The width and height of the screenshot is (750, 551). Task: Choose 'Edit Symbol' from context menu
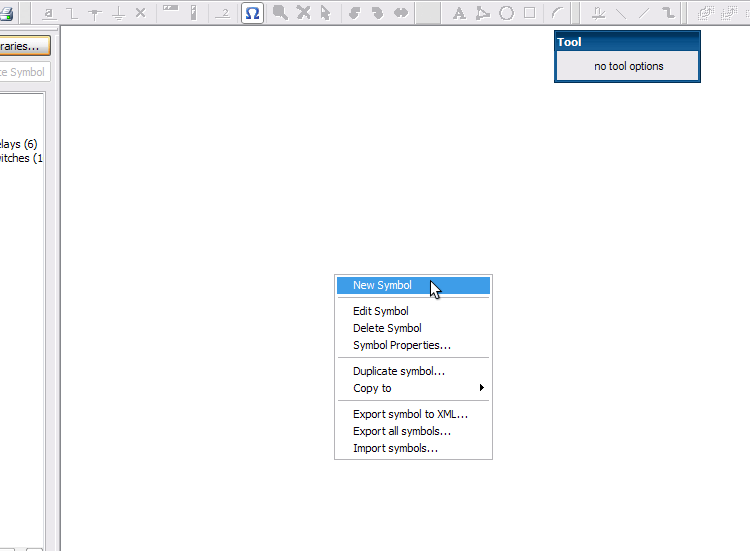(380, 311)
